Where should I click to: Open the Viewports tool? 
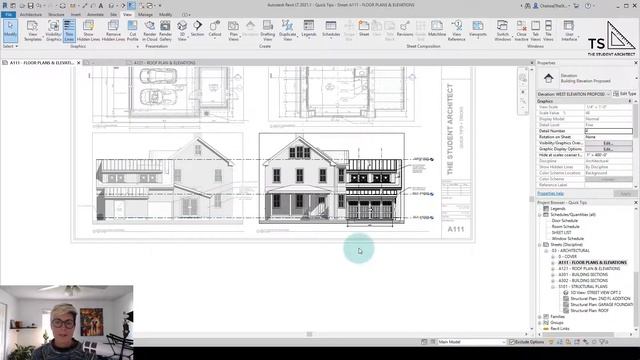point(478,29)
